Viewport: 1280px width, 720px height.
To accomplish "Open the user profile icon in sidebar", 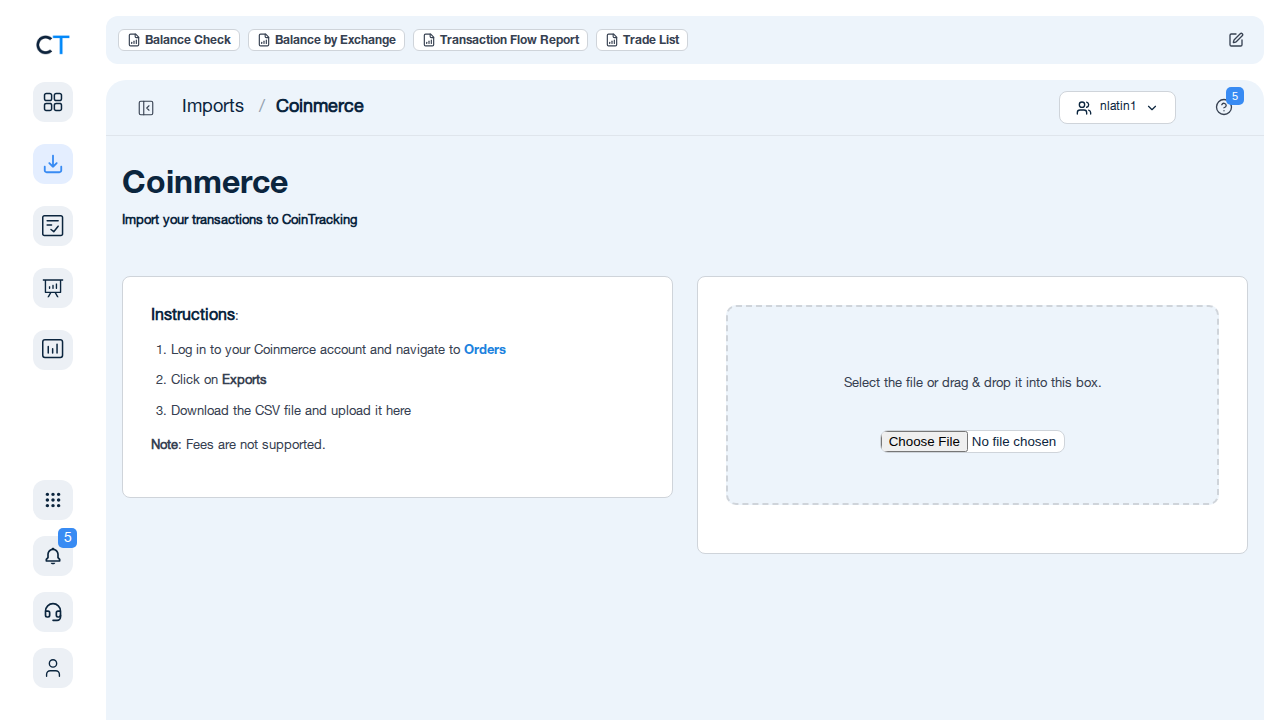I will tap(53, 668).
